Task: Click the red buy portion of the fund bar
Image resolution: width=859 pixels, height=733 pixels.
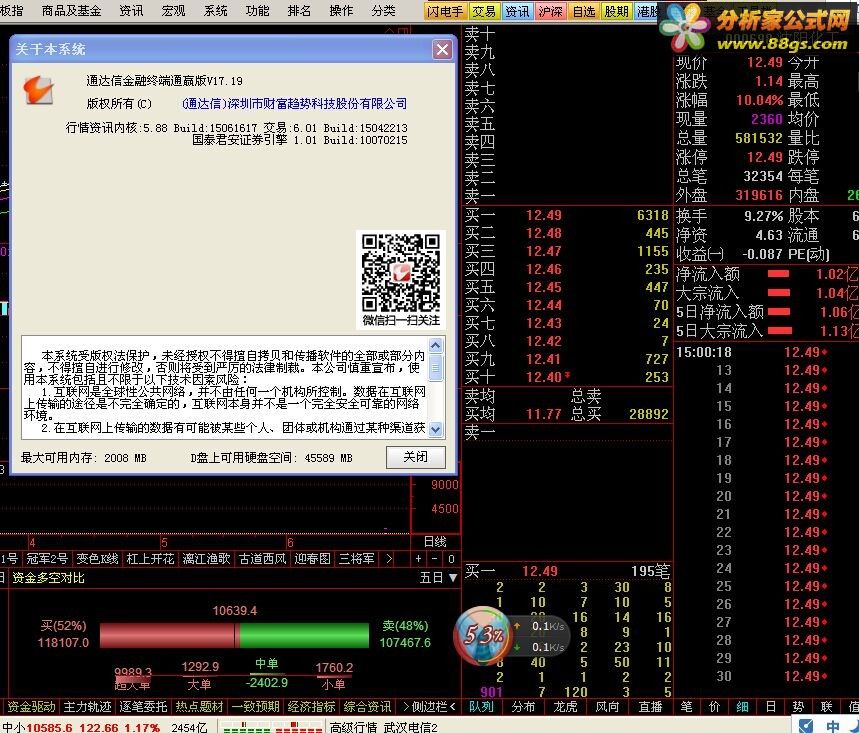Action: tap(168, 635)
